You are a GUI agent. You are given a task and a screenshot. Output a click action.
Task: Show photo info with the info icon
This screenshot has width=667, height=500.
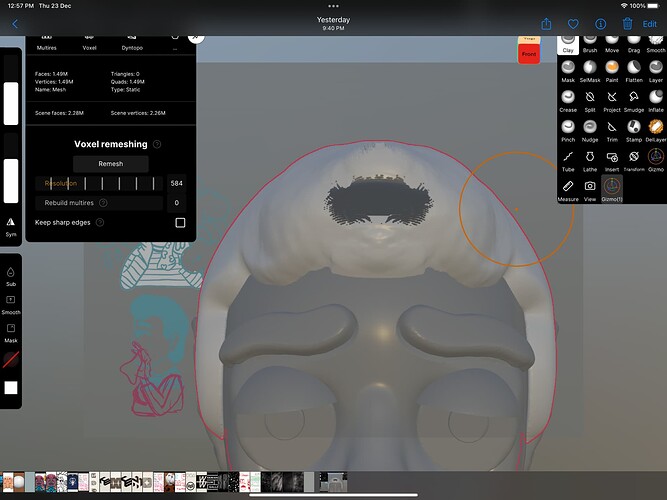click(600, 24)
